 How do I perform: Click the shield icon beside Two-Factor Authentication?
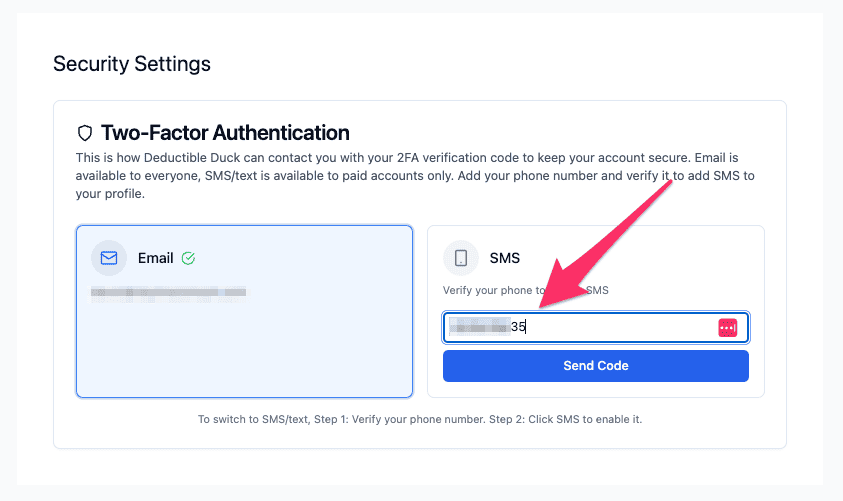pyautogui.click(x=85, y=133)
